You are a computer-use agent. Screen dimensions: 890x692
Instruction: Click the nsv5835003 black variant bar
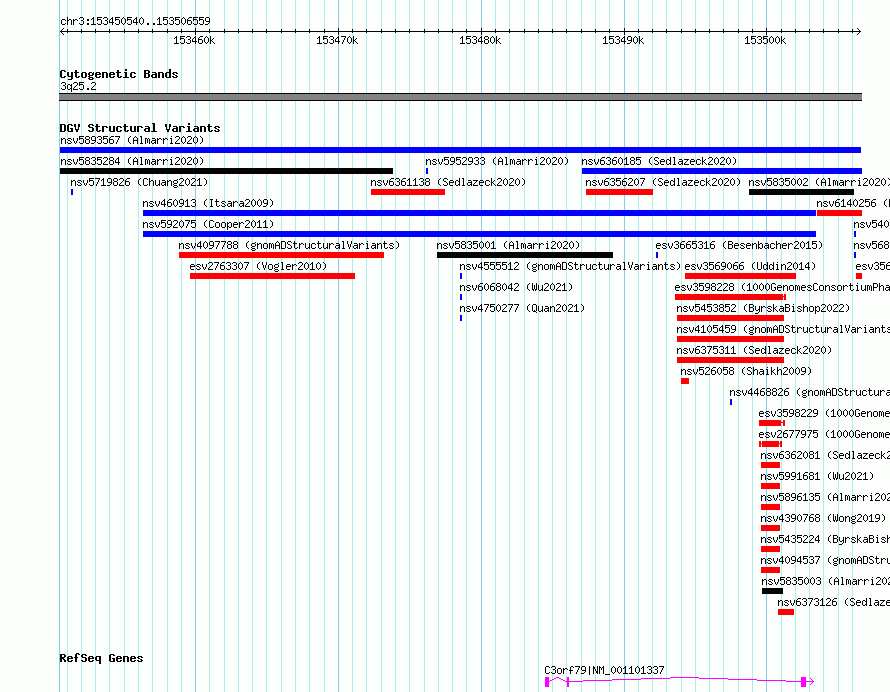point(772,591)
